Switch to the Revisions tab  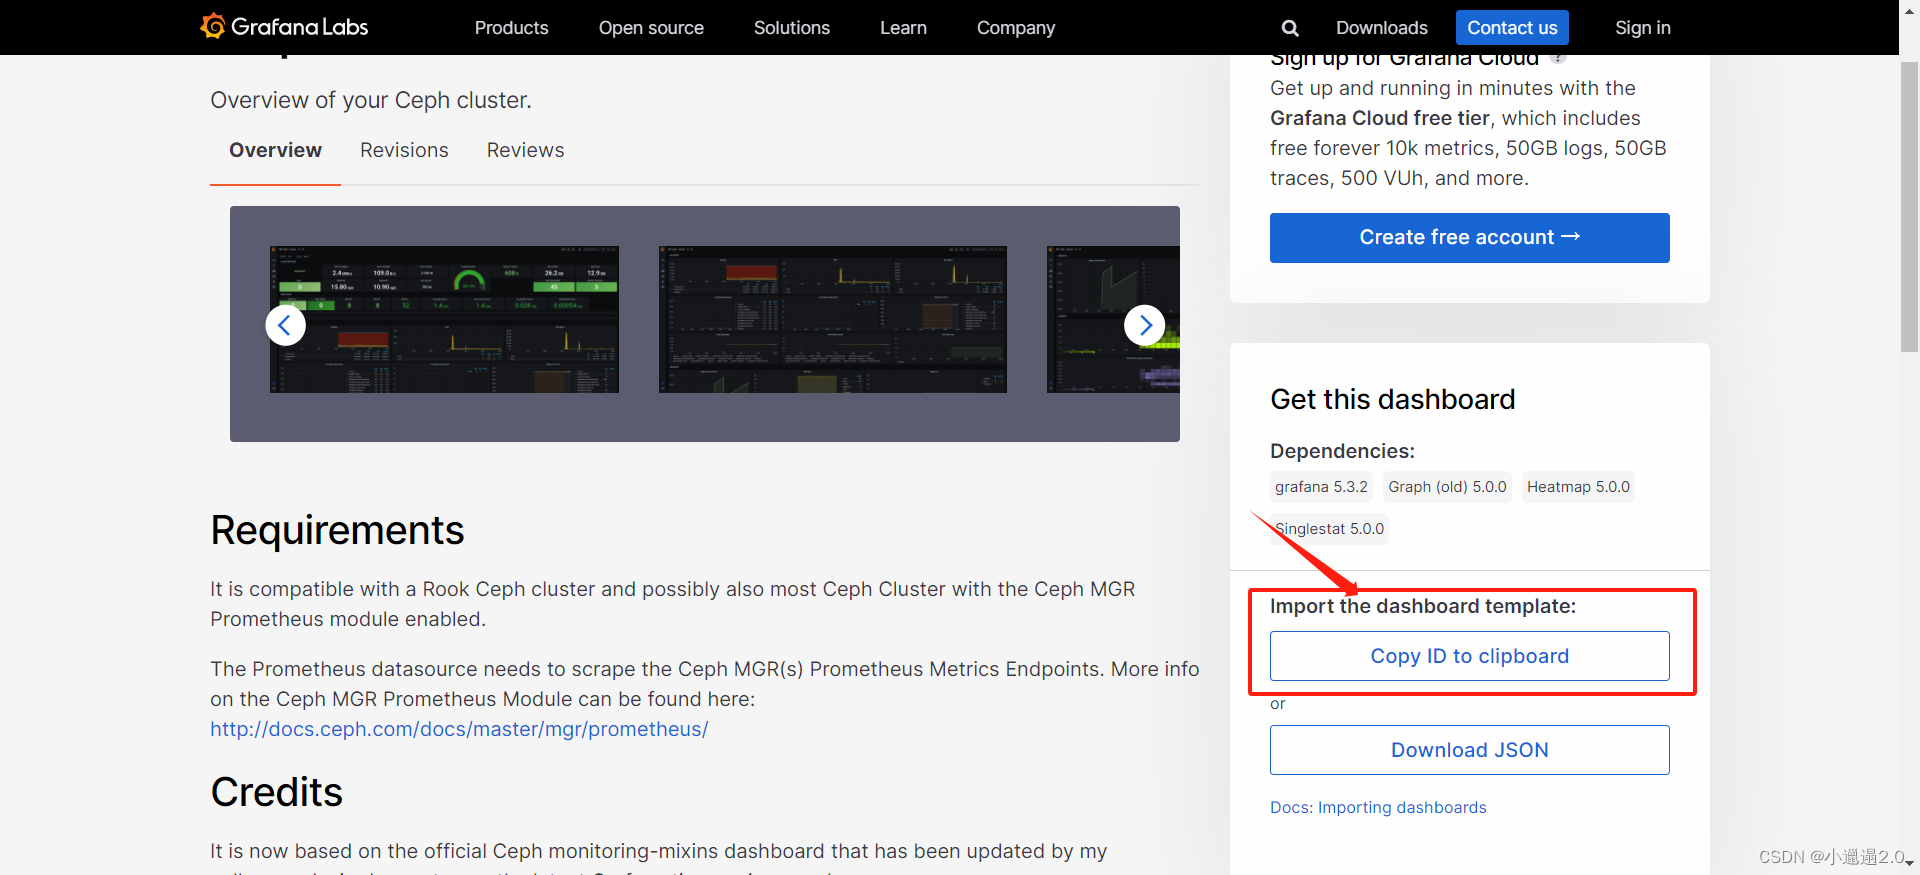pos(404,150)
